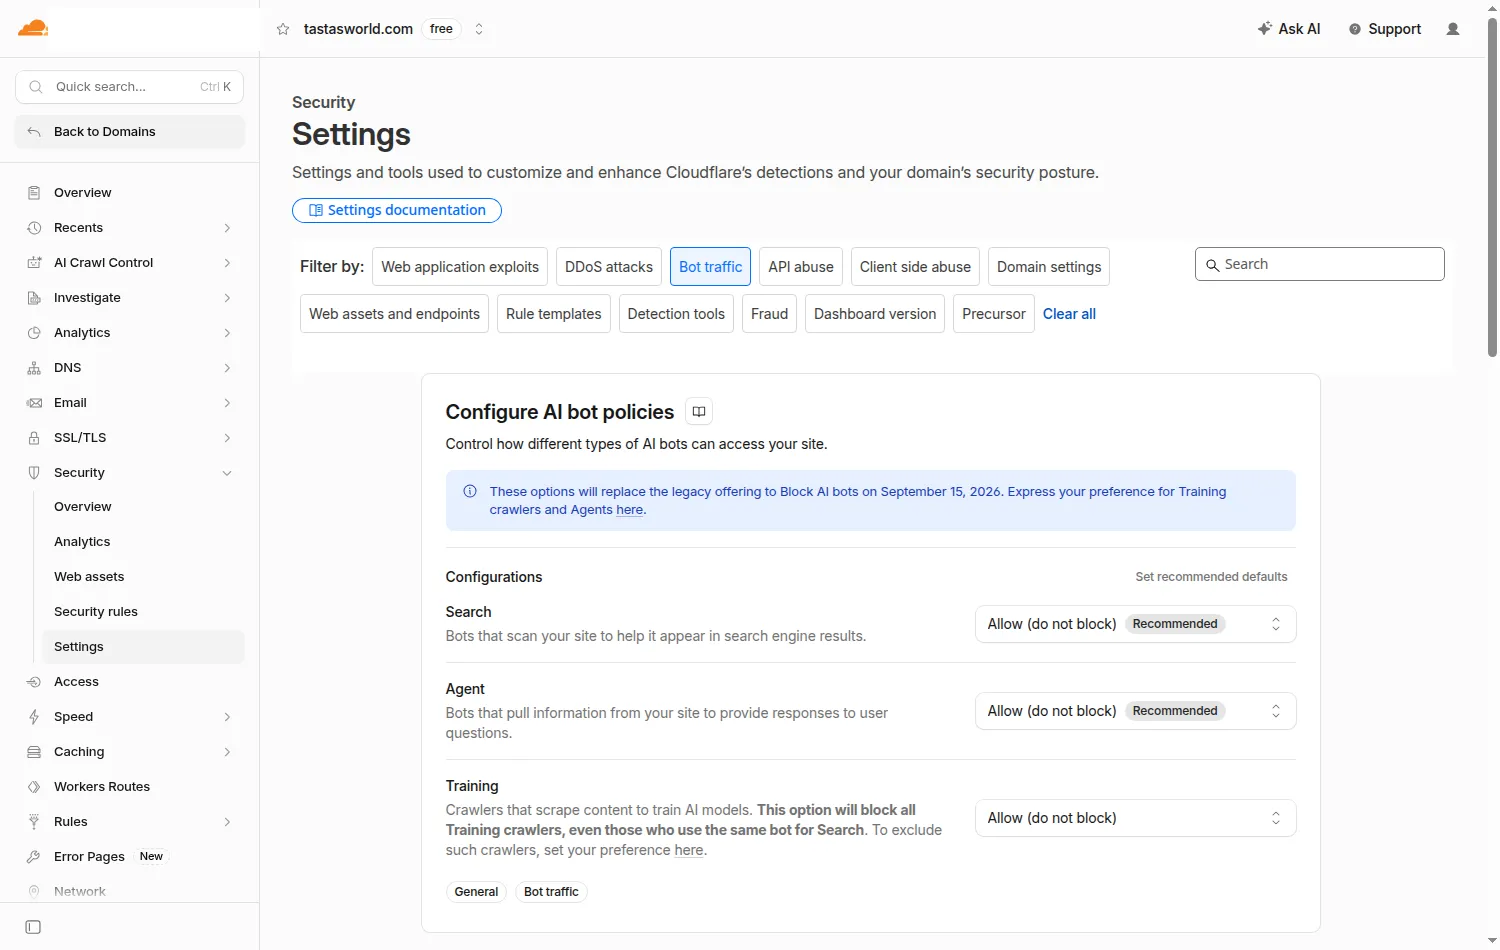Filter by Rule templates
1500x950 pixels.
tap(554, 314)
